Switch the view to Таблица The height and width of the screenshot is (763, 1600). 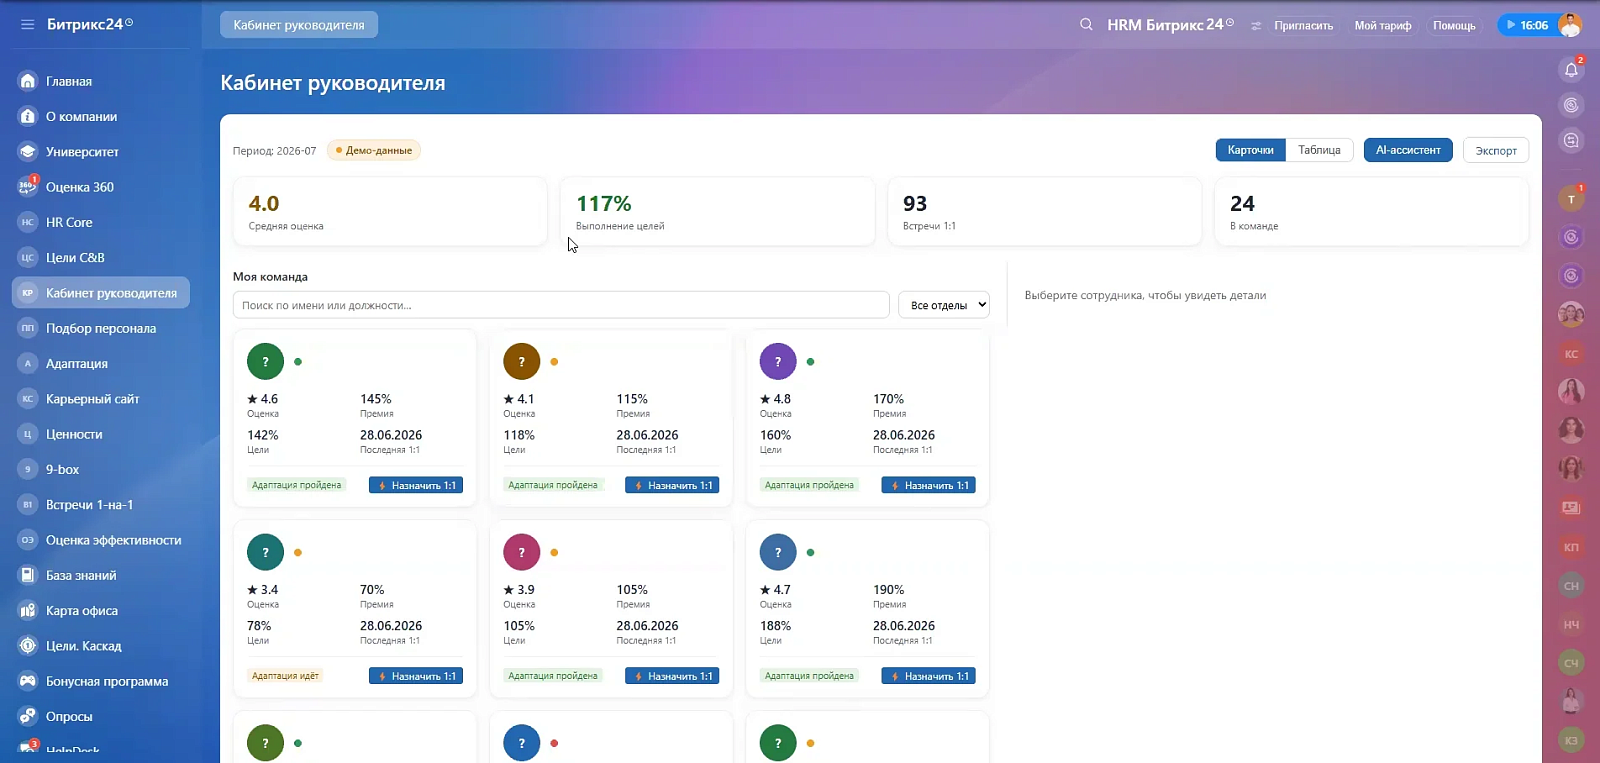coord(1319,150)
